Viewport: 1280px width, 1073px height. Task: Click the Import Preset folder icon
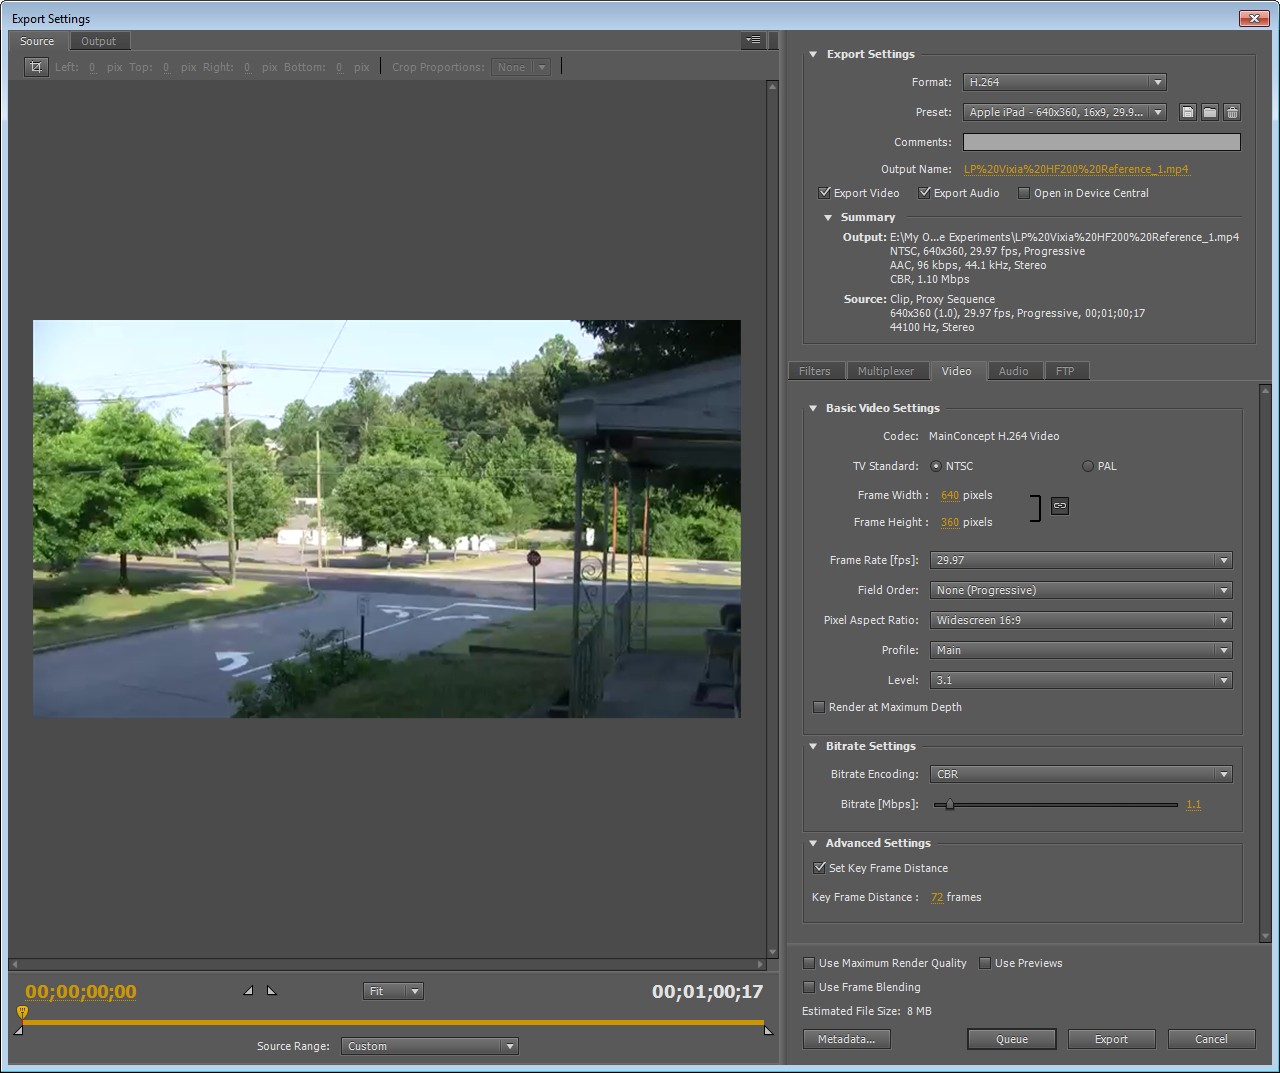click(x=1210, y=112)
